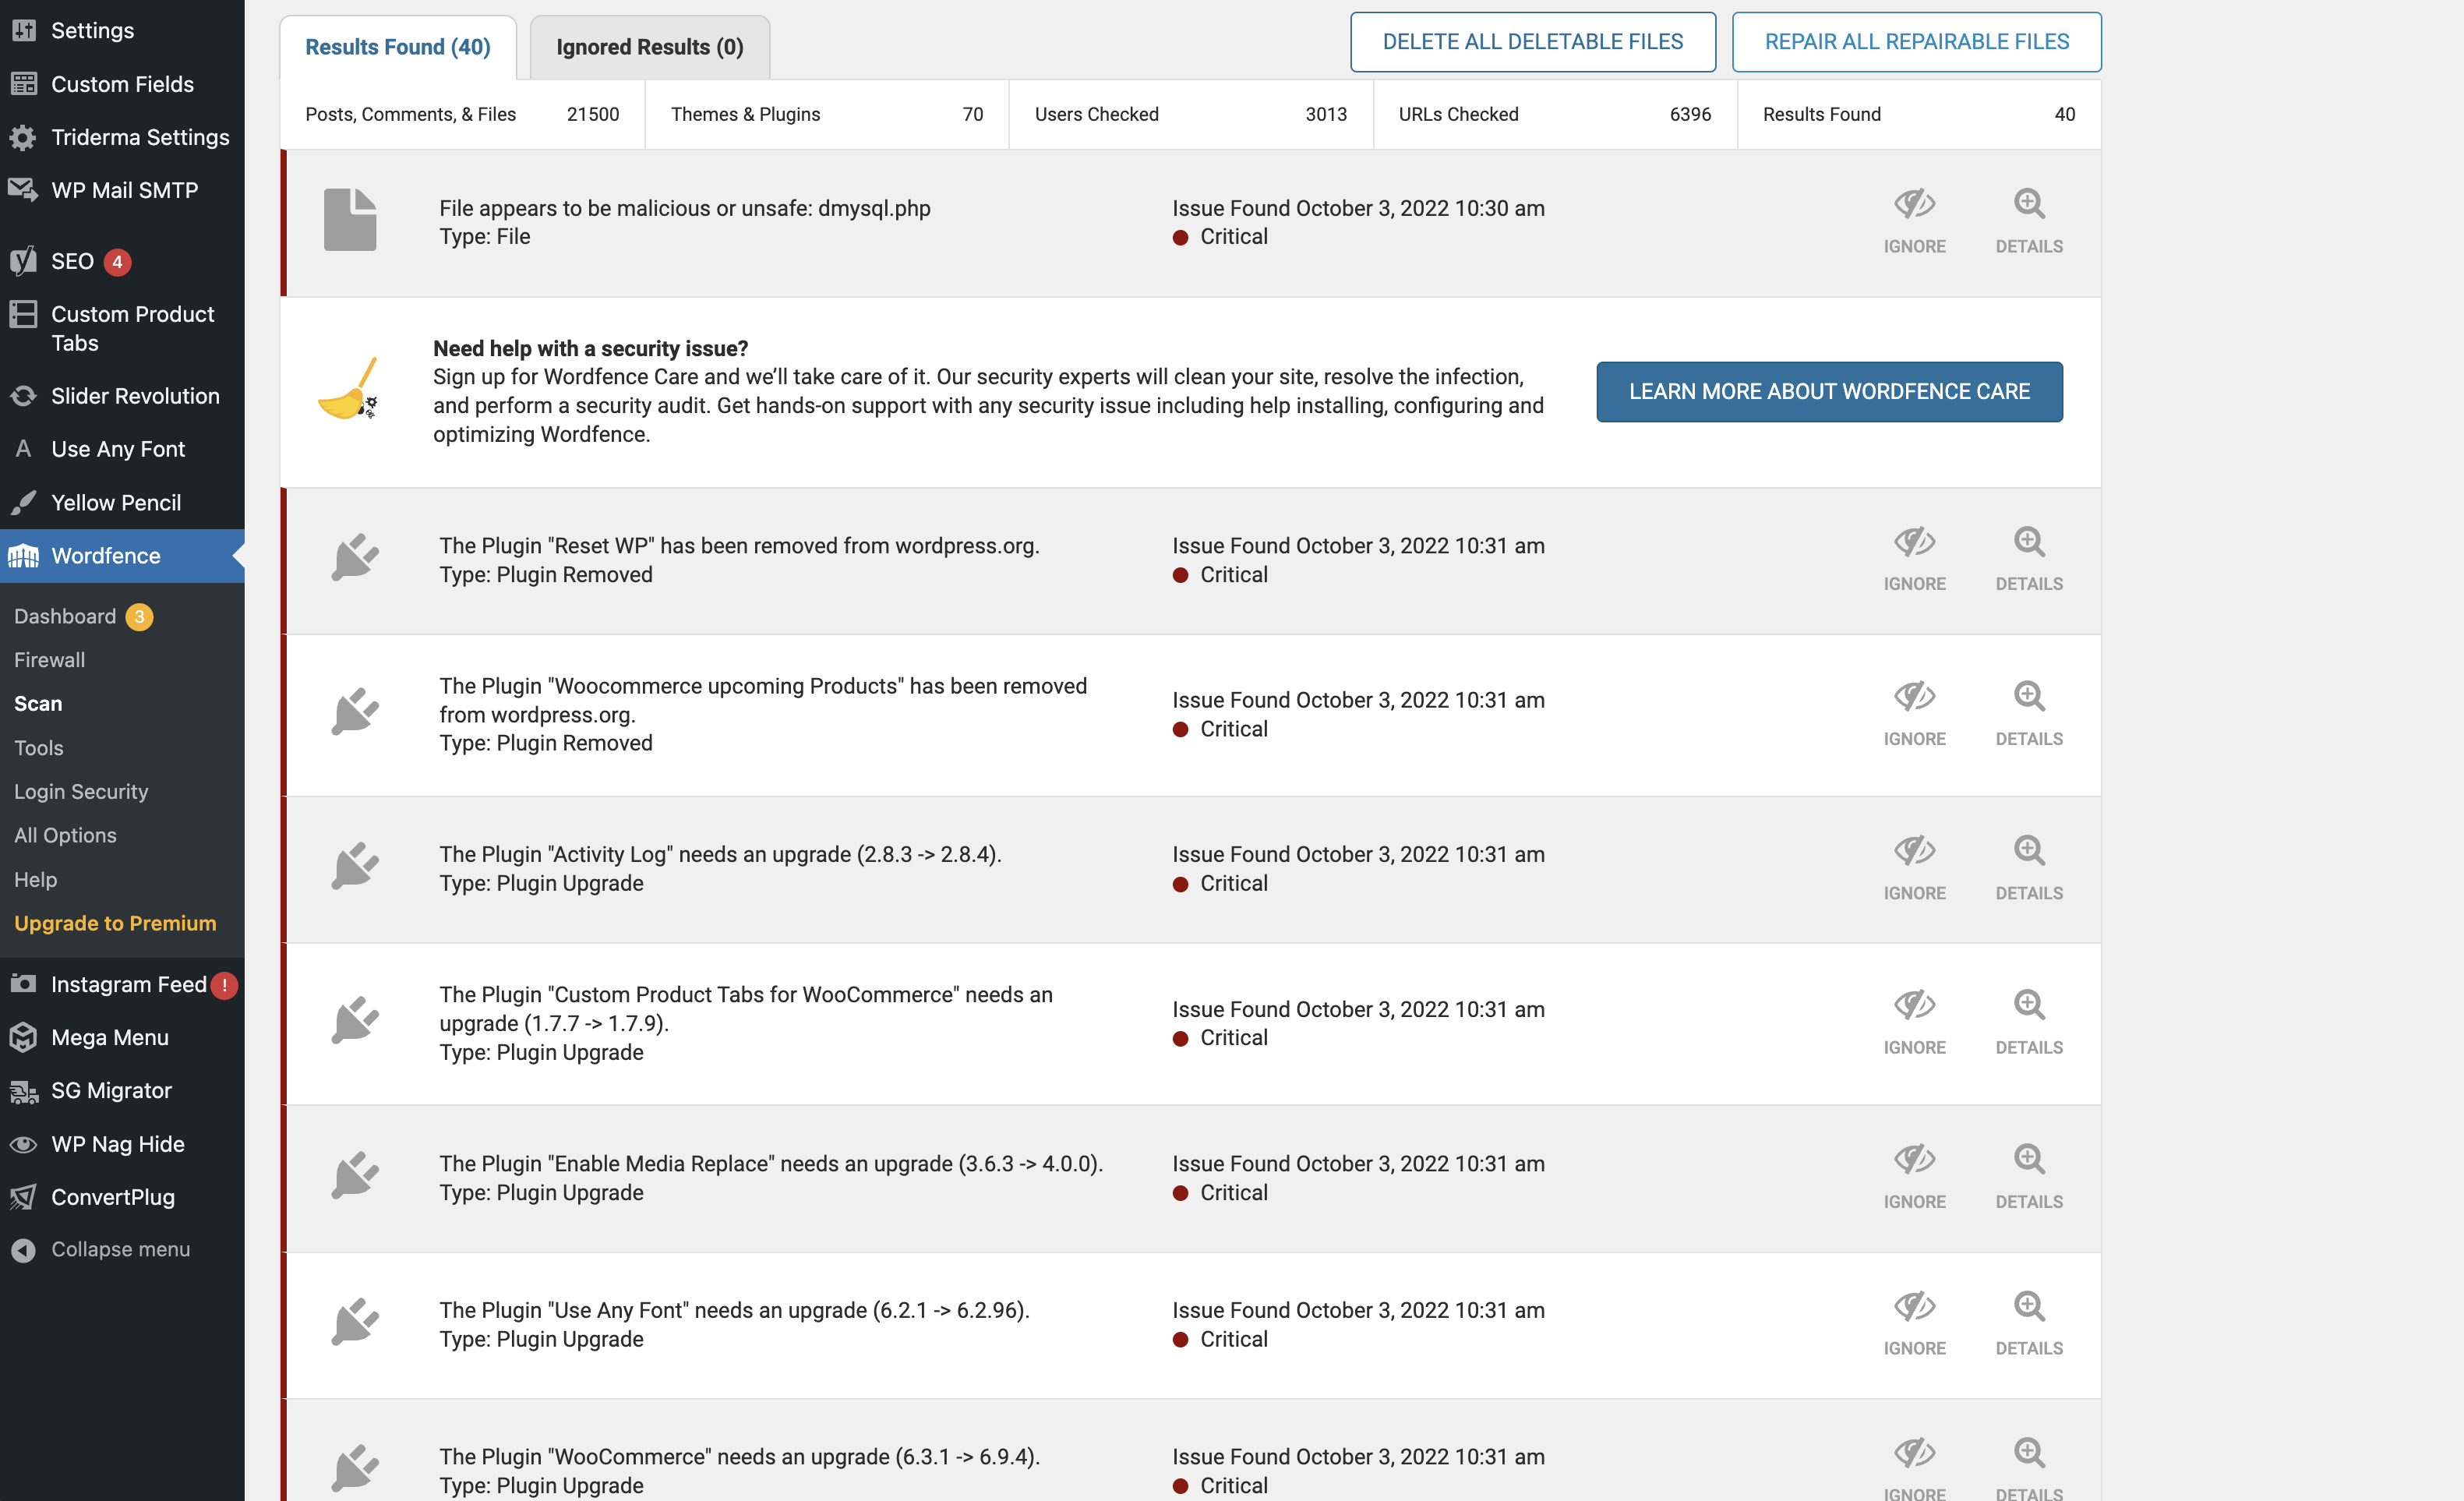Click Upgrade to Premium link
2464x1501 pixels.
[x=115, y=923]
